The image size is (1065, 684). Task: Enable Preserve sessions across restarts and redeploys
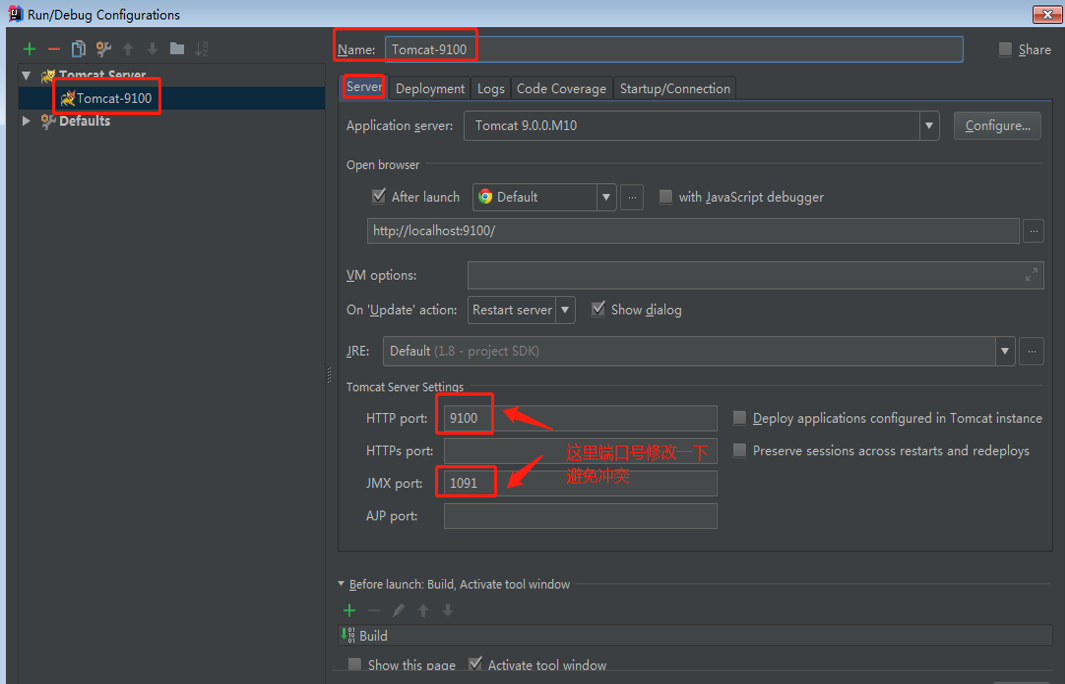(x=740, y=450)
